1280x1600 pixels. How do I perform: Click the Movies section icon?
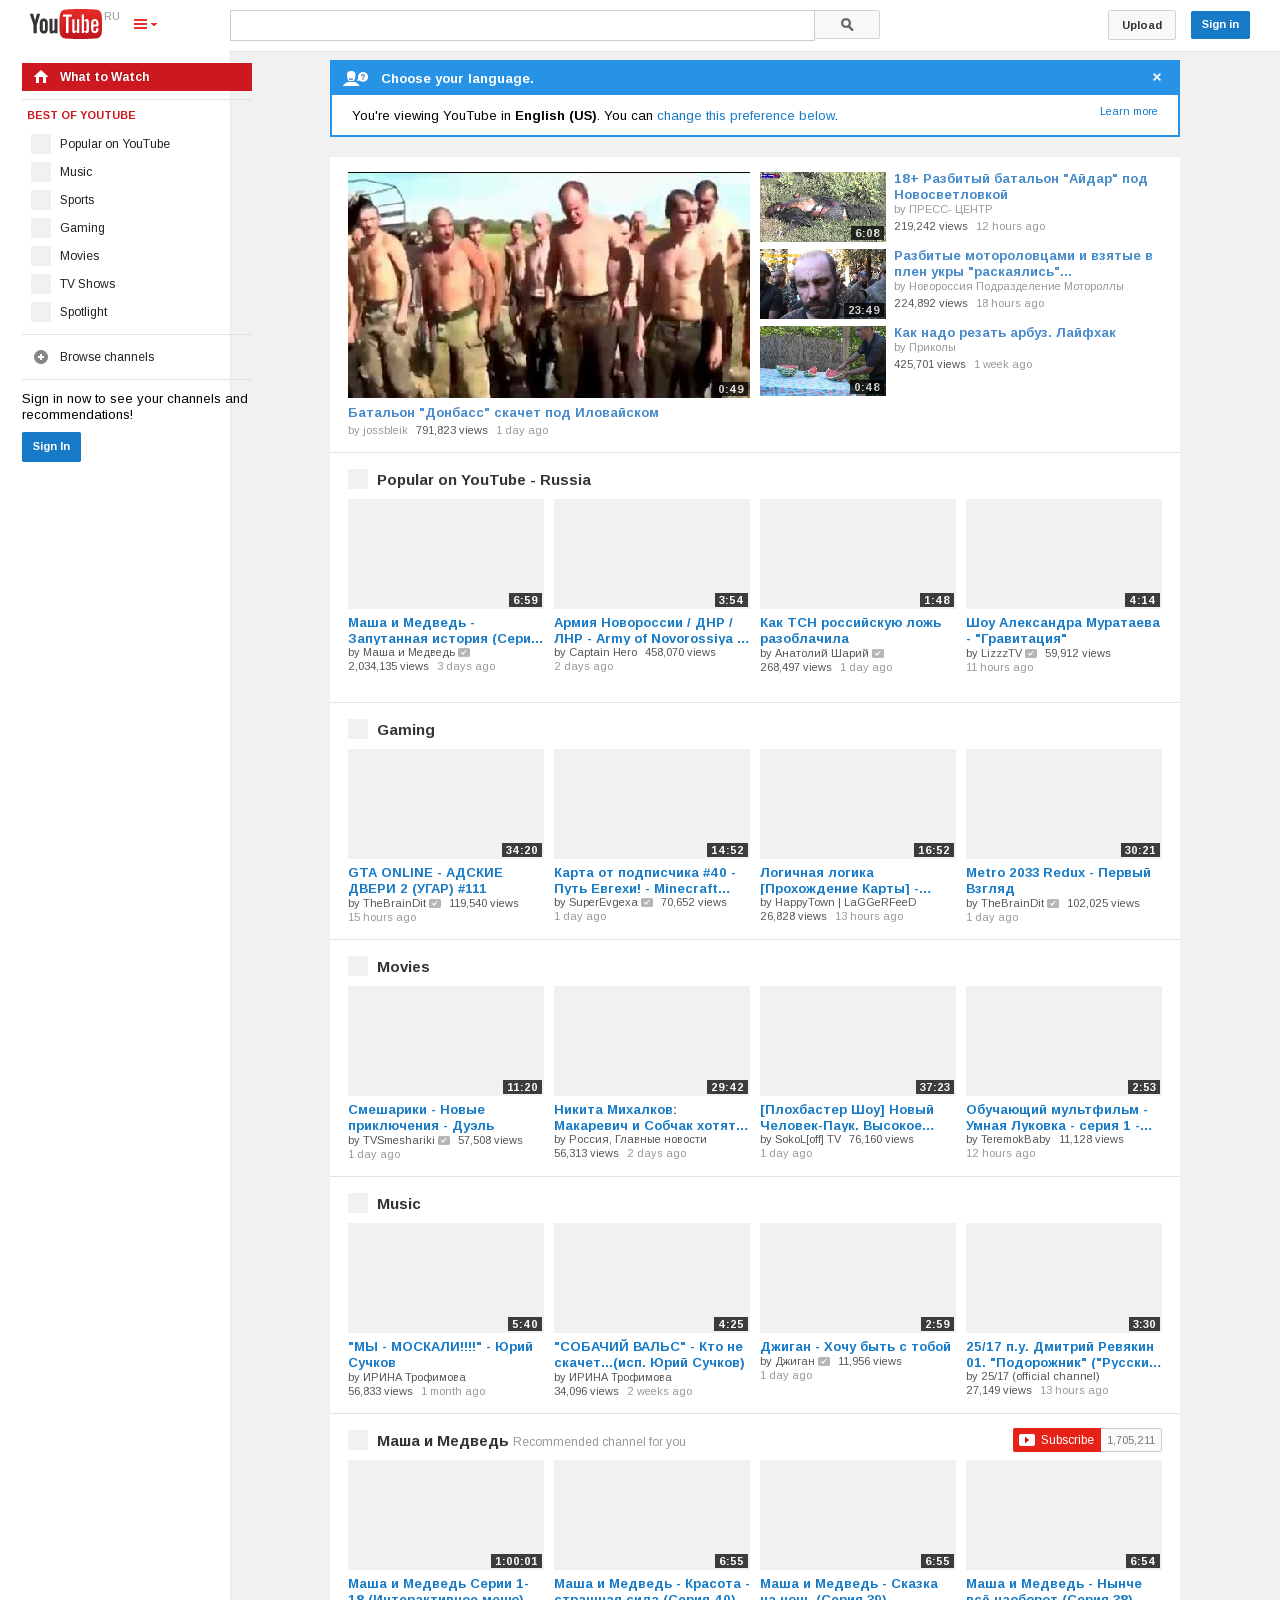tap(358, 966)
